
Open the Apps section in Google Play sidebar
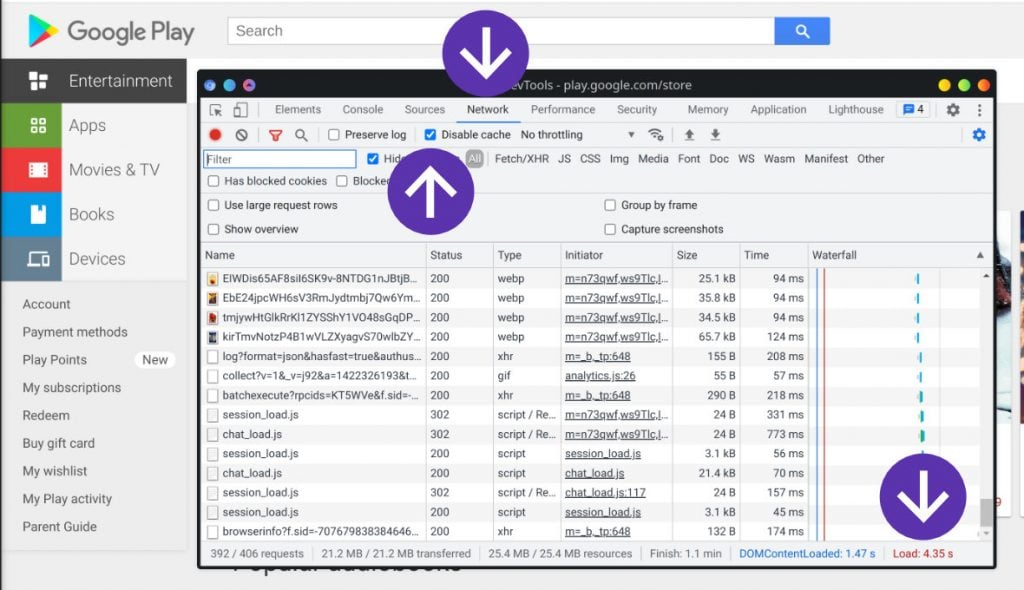click(x=86, y=125)
